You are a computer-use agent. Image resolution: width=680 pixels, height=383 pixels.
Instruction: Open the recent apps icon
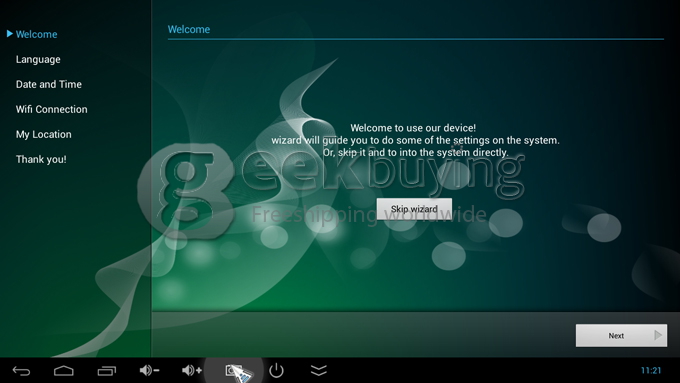click(x=106, y=371)
